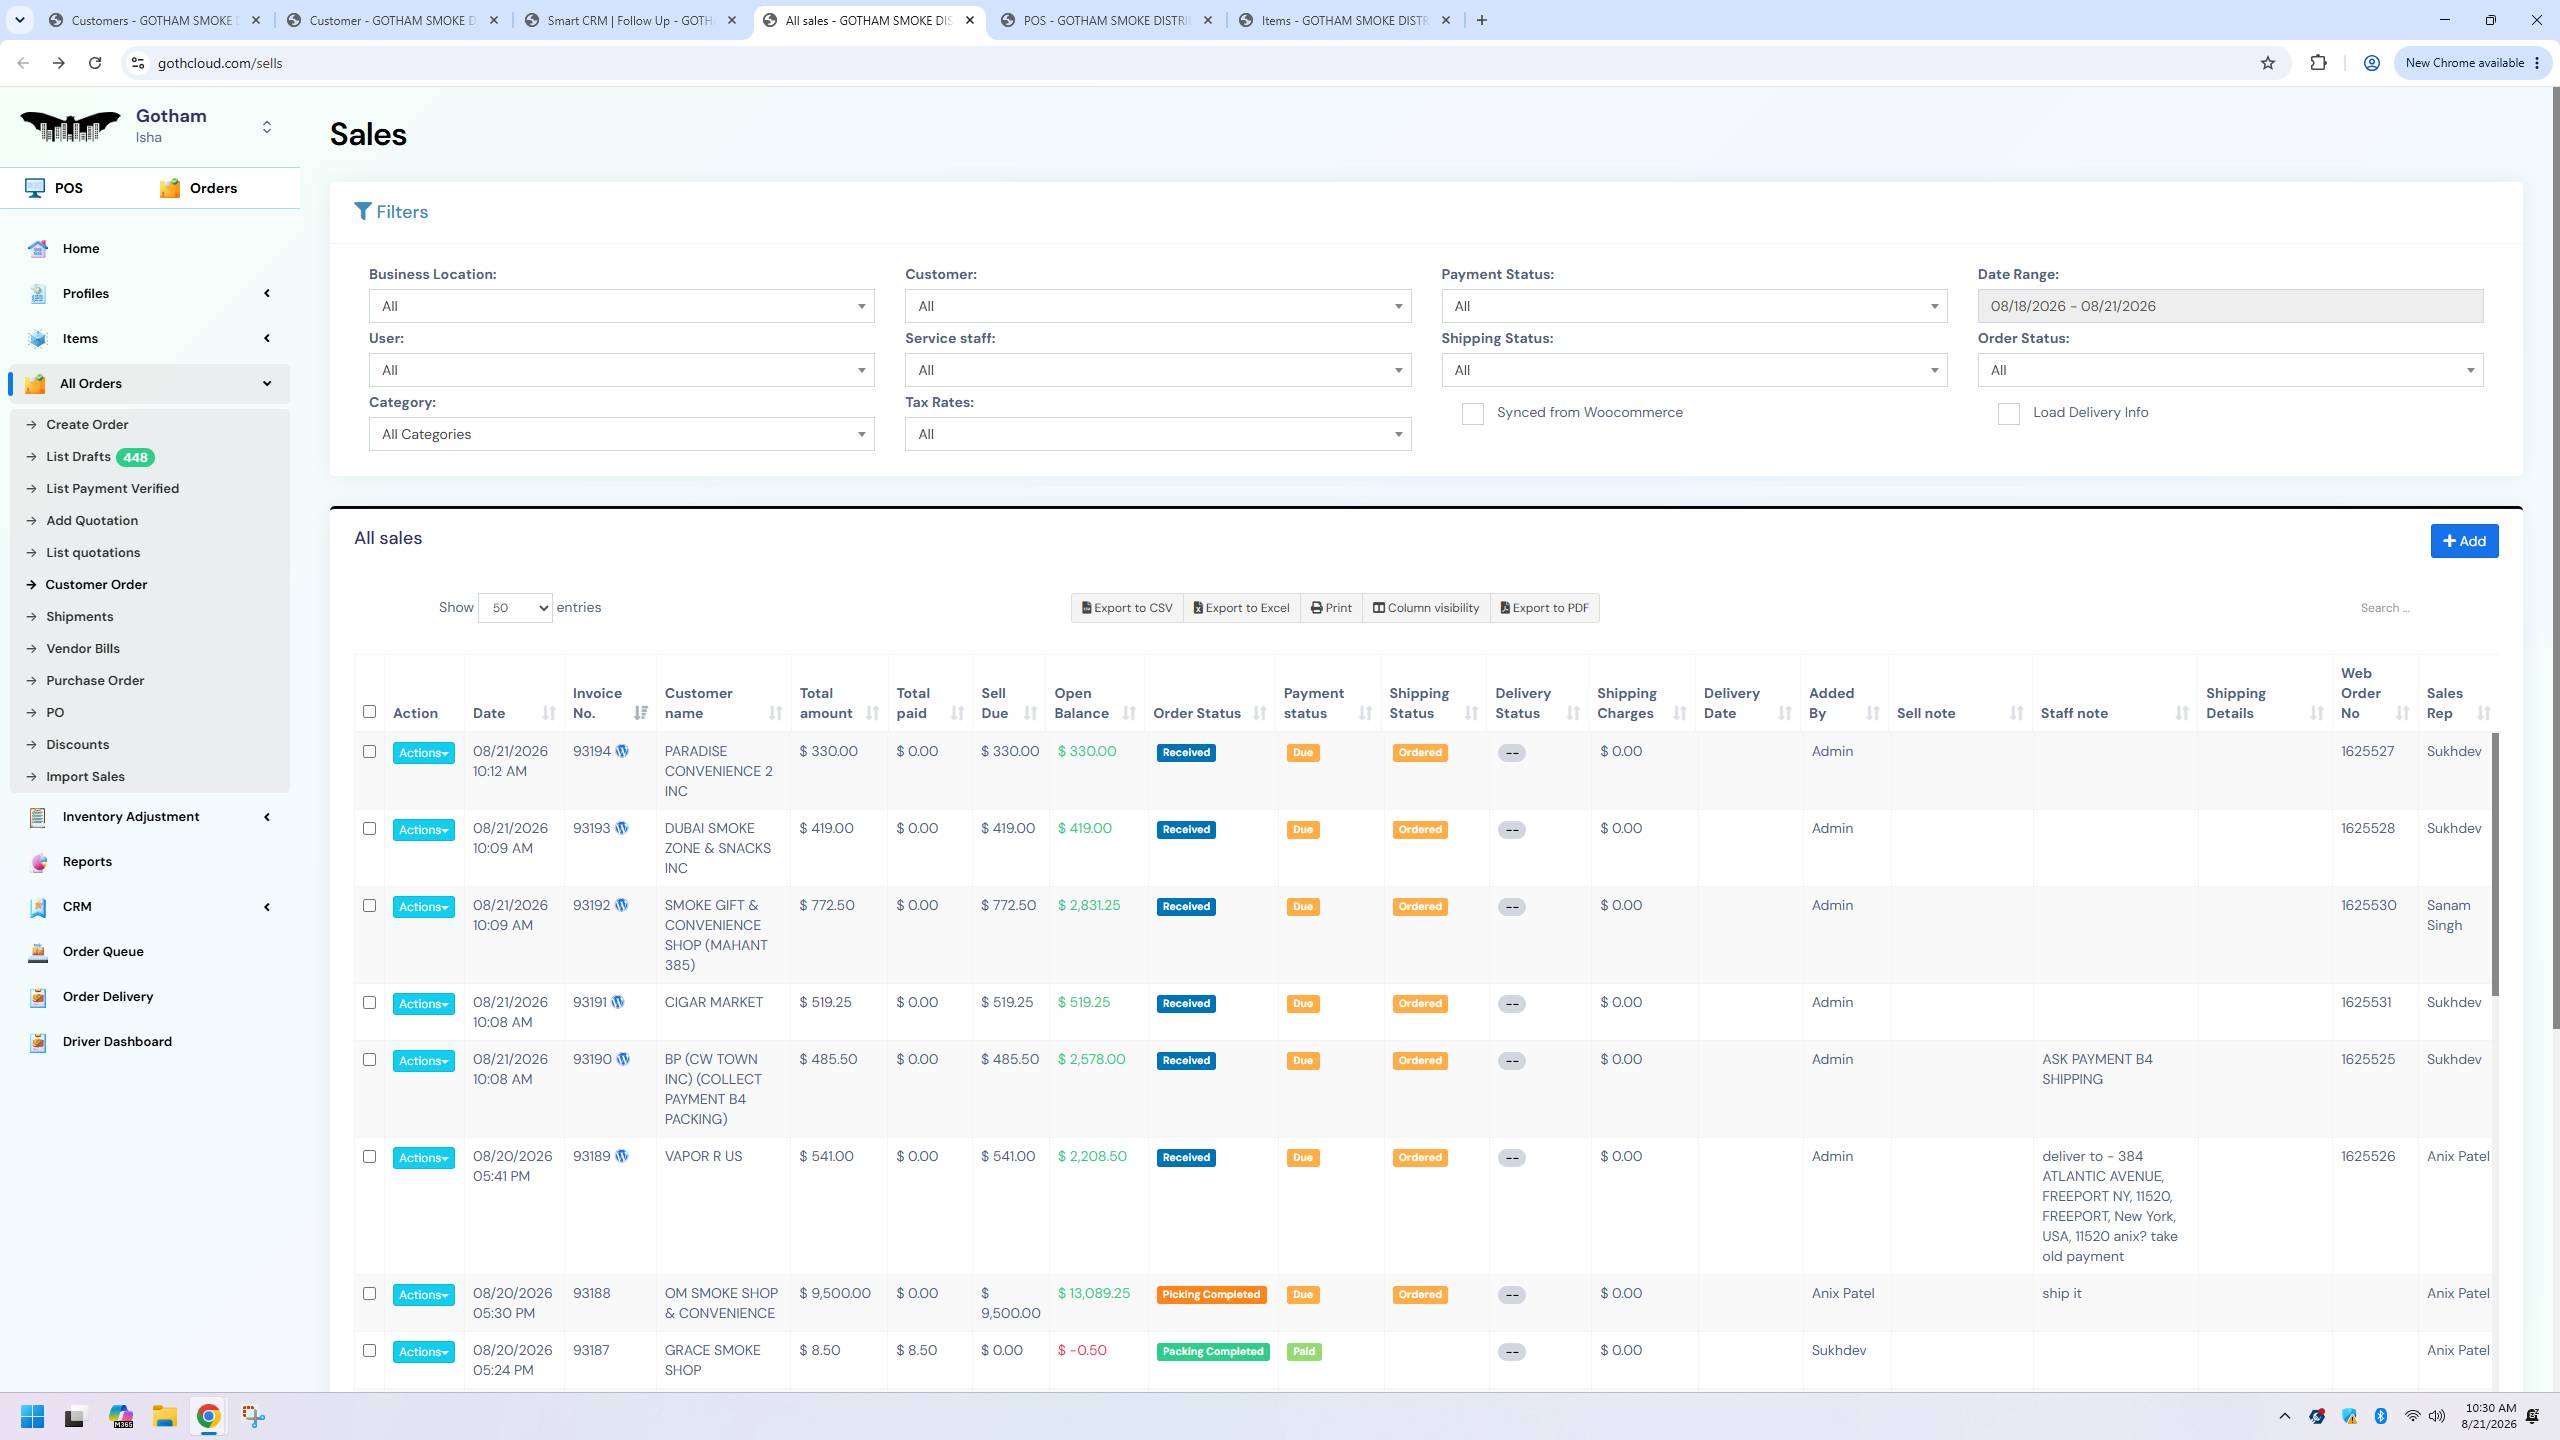Change the Show entries count dropdown

(x=515, y=608)
